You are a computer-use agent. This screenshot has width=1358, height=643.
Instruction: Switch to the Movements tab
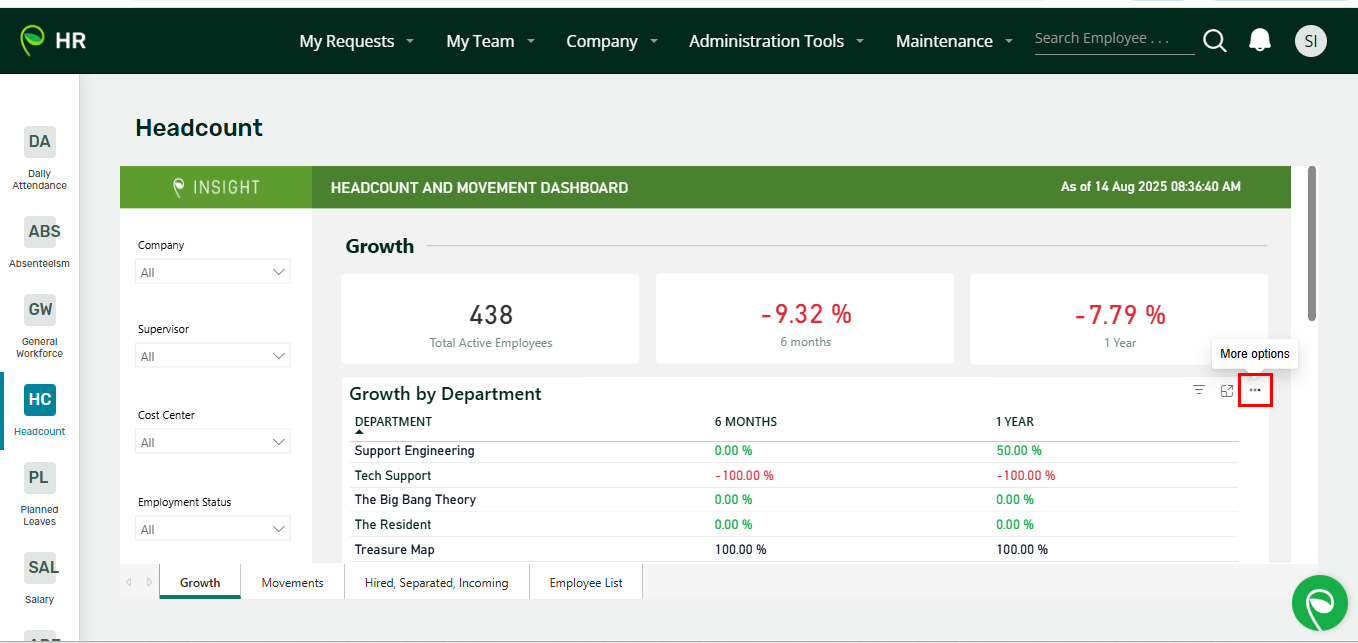click(292, 583)
